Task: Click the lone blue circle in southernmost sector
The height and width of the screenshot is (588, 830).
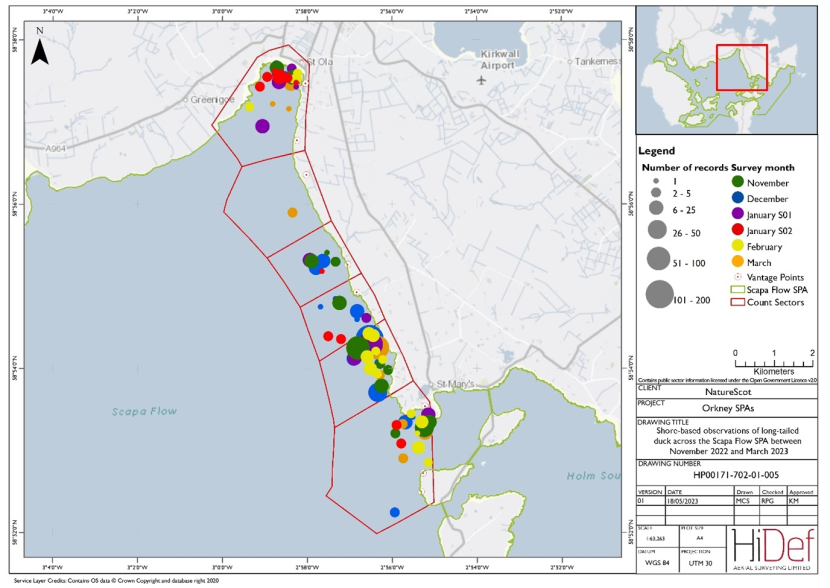Action: [394, 512]
